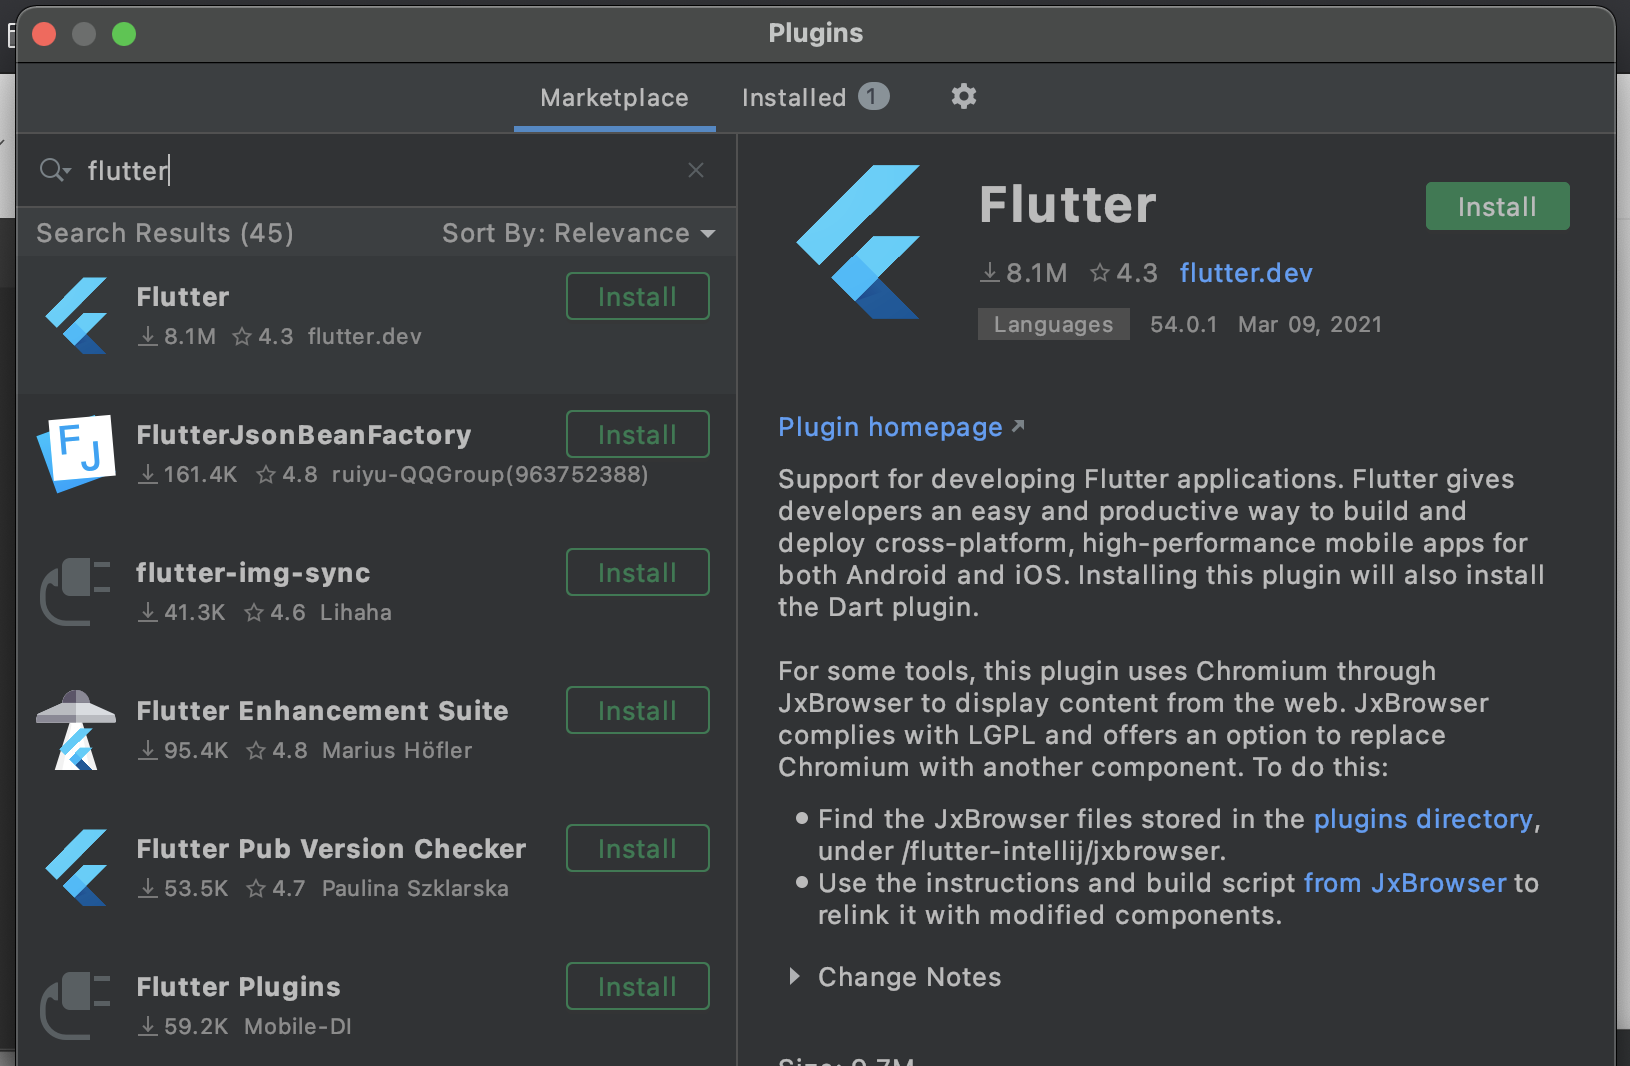Select the FlutterJsonBeanFactory FJ icon
This screenshot has height=1066, width=1630.
76,453
